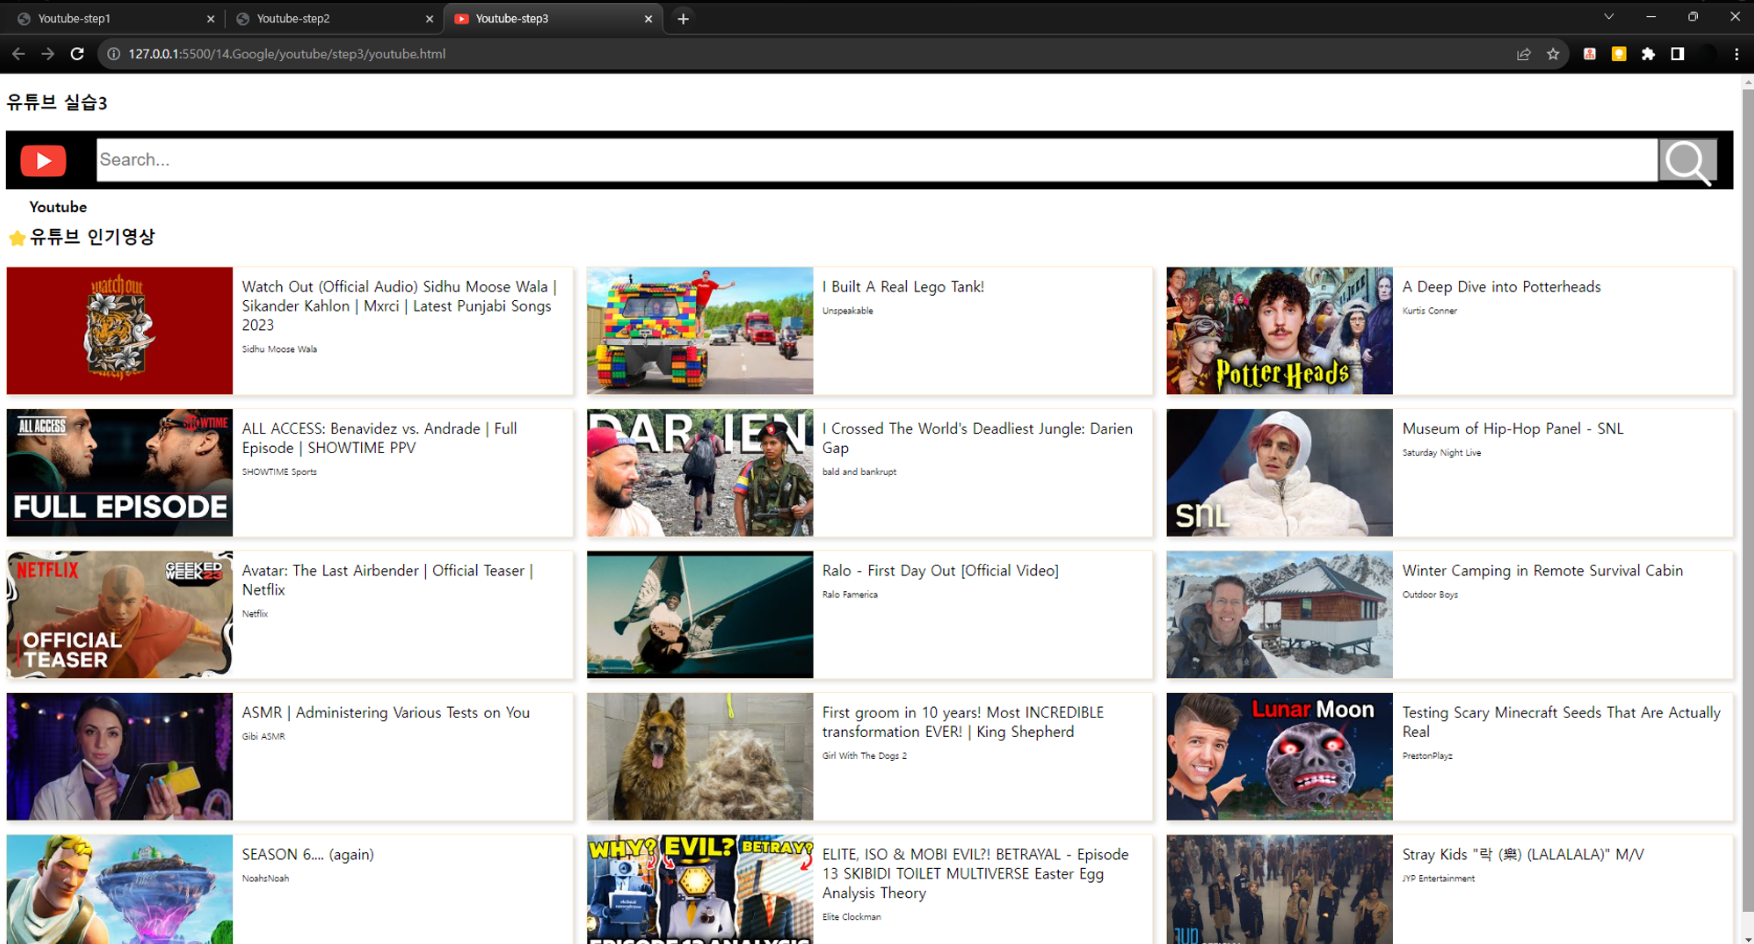Bookmark this page with the star icon
This screenshot has height=944, width=1754.
coord(1553,54)
